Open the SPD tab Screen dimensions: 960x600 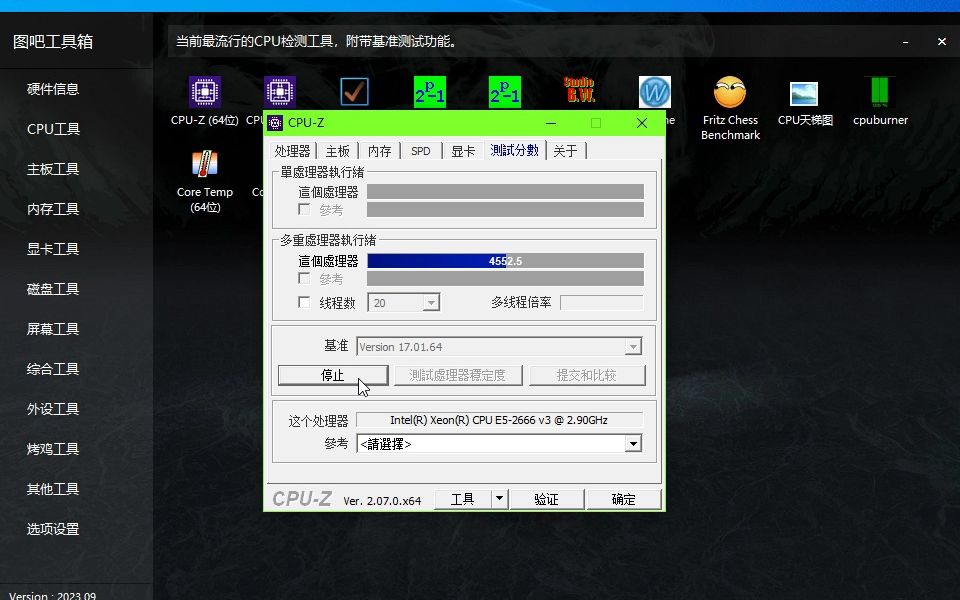click(421, 151)
